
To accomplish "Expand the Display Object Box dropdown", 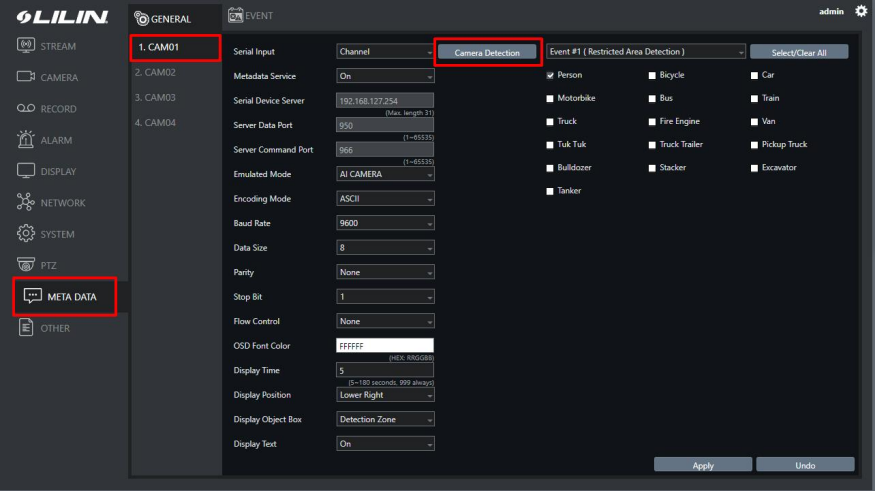I will coord(385,420).
